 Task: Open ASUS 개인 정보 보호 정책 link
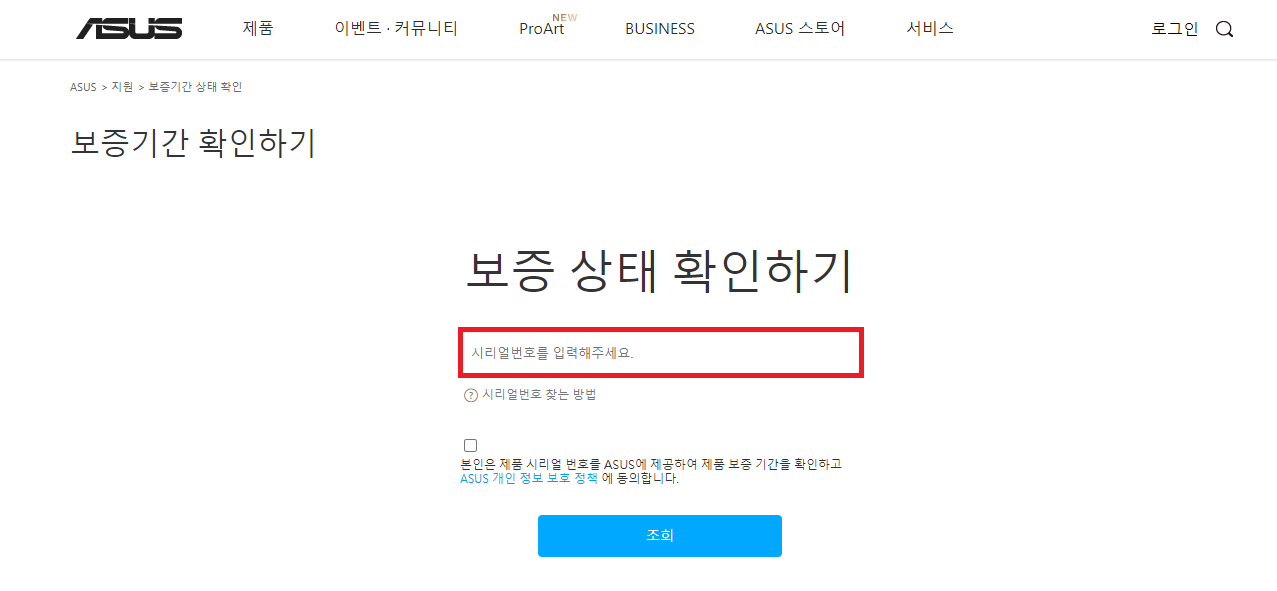(x=529, y=478)
